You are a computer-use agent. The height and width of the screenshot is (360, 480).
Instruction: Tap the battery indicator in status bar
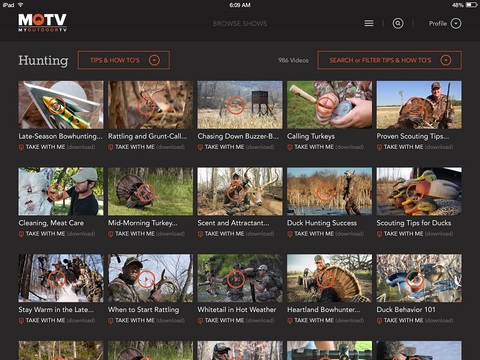pos(472,5)
